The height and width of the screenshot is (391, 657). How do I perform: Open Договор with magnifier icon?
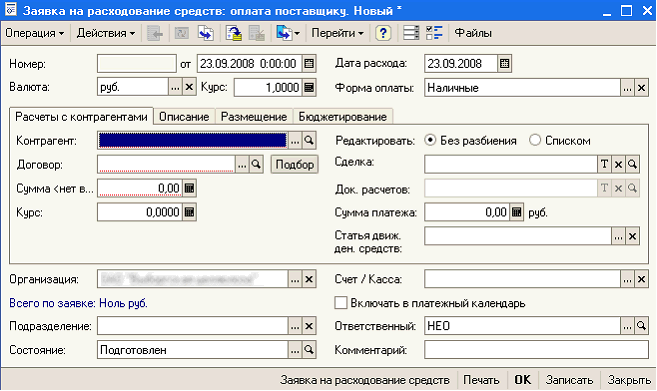256,164
